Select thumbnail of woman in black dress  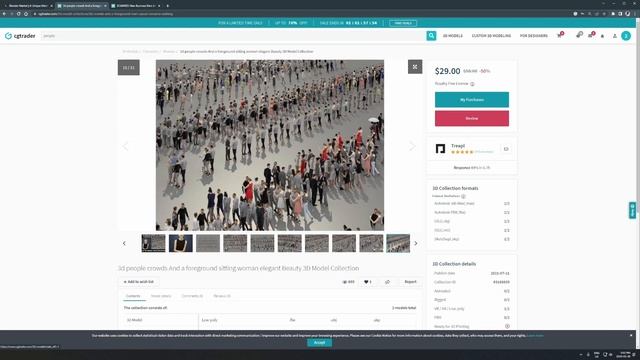point(181,243)
